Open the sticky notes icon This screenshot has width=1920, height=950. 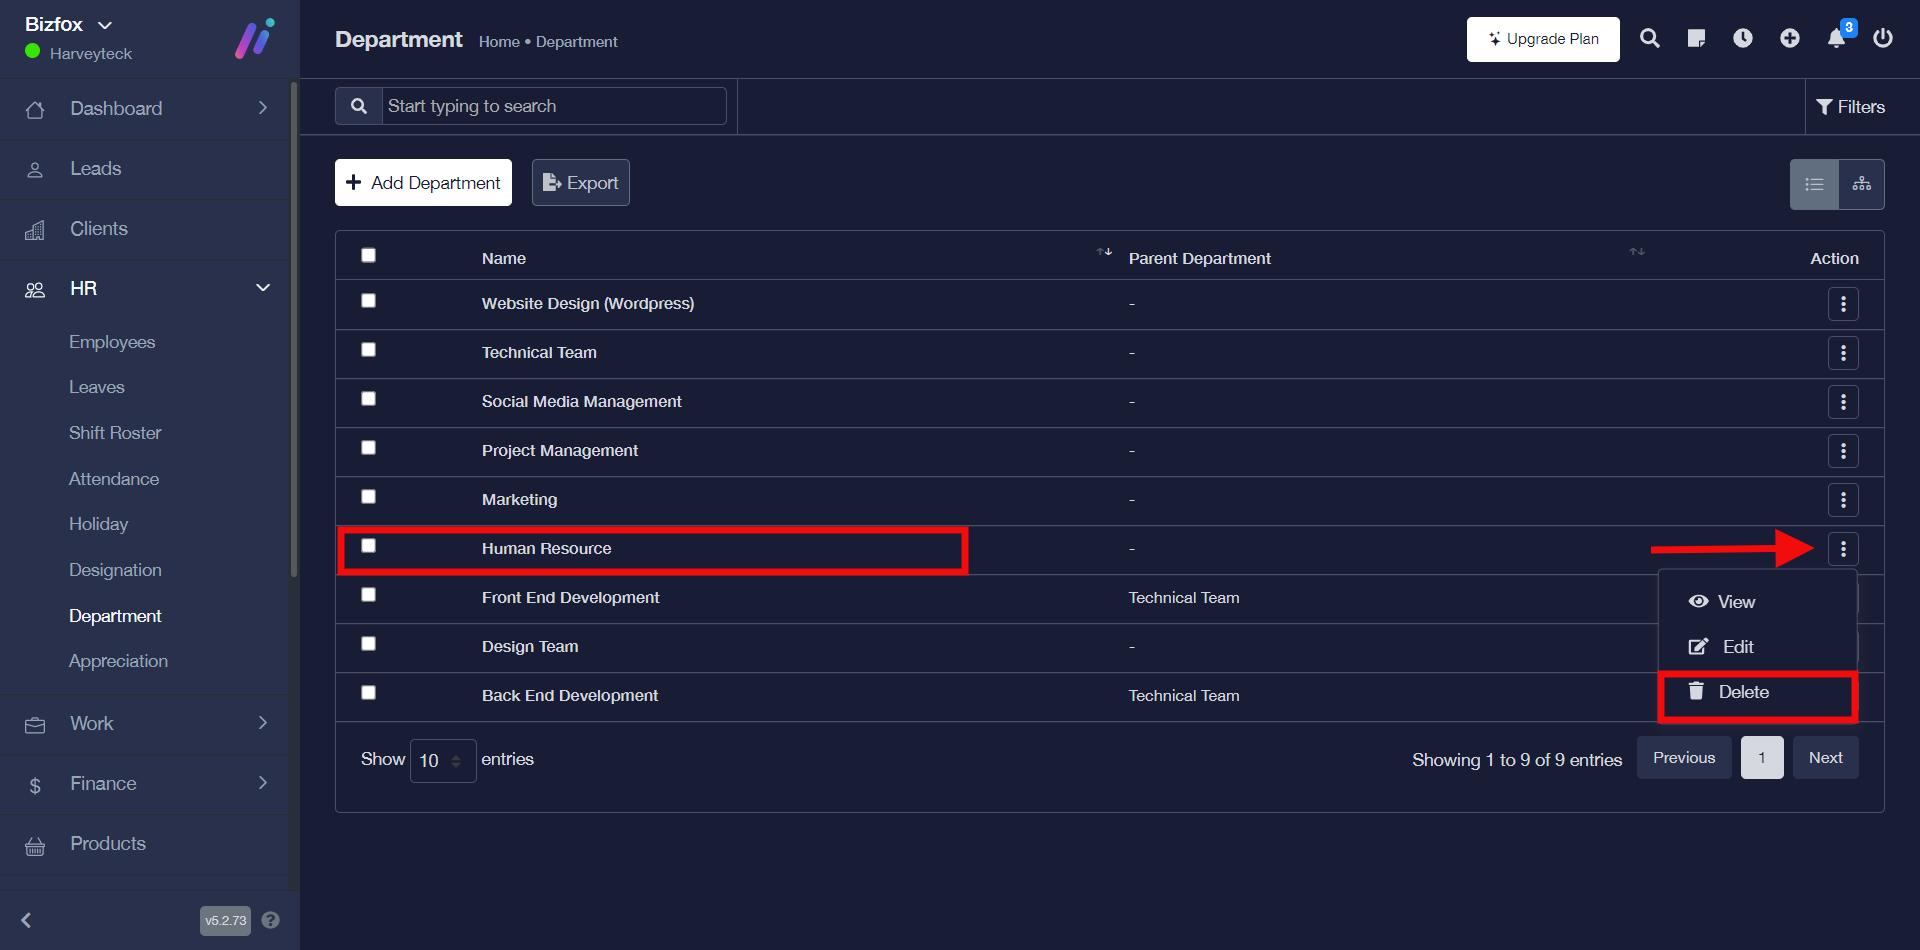click(1696, 39)
